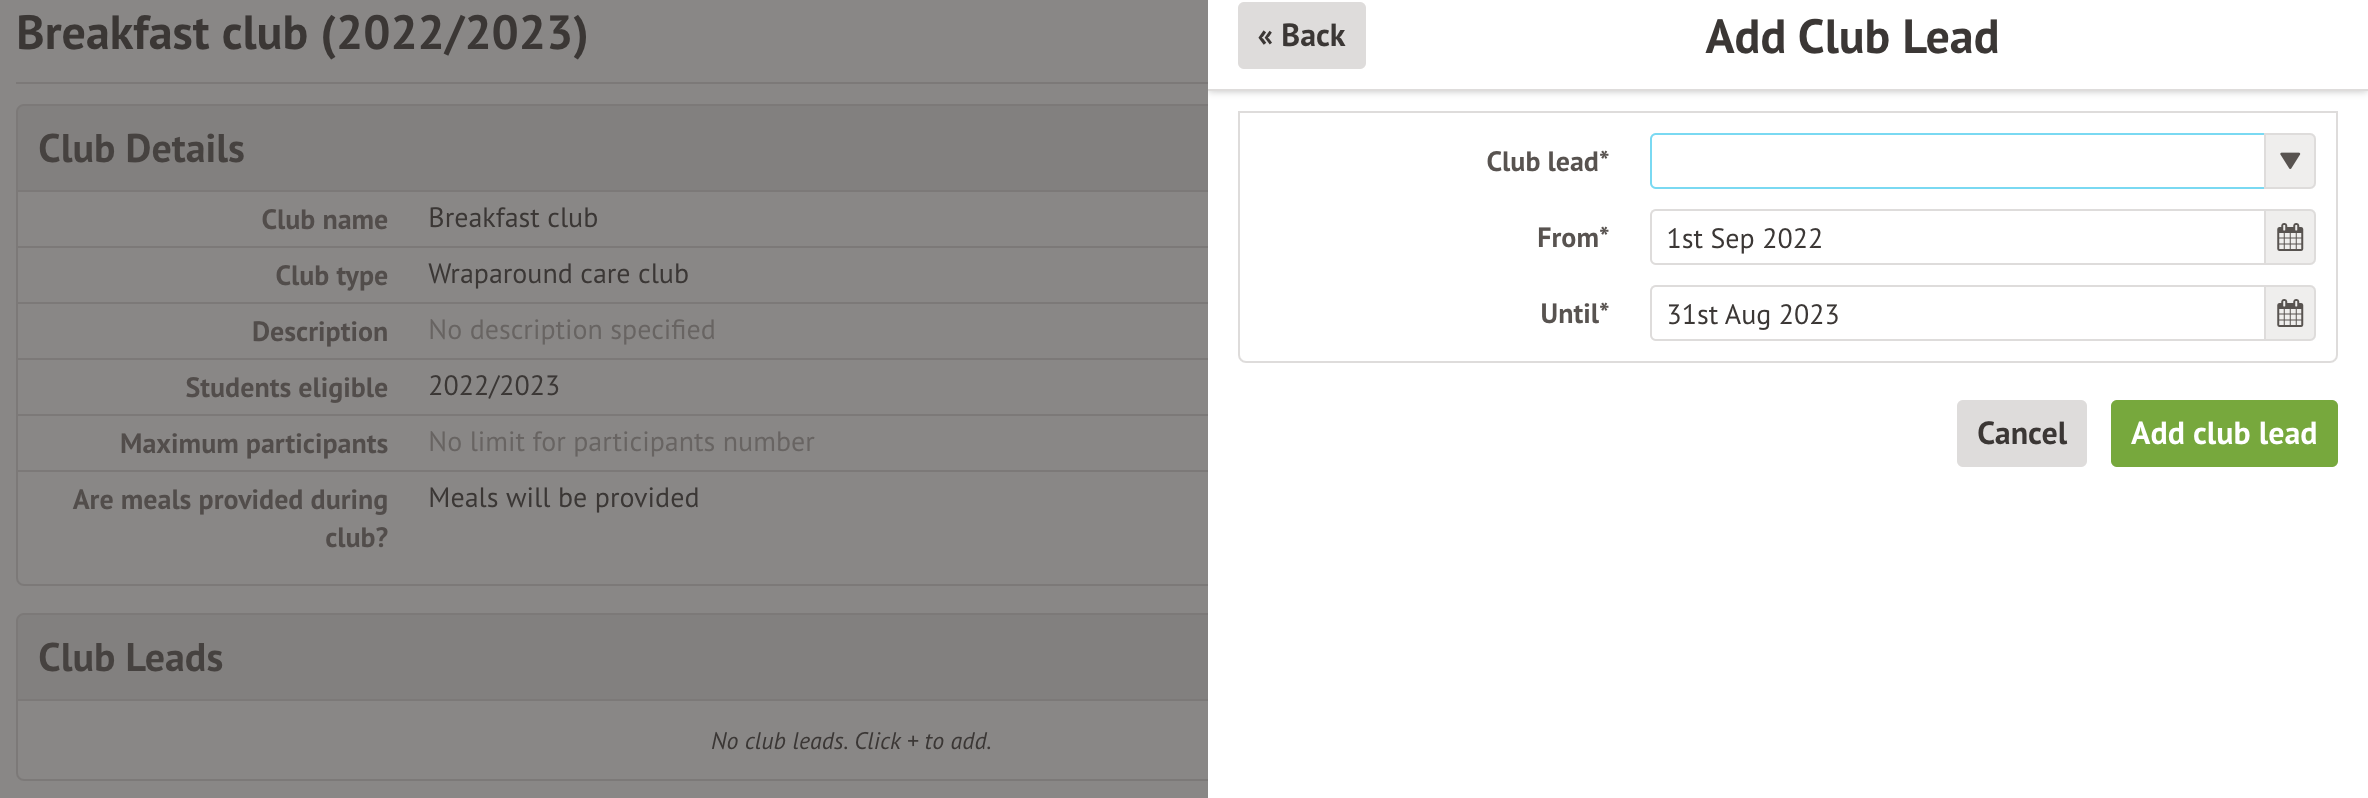Viewport: 2368px width, 798px height.
Task: Click the Until date field
Action: [x=1956, y=314]
